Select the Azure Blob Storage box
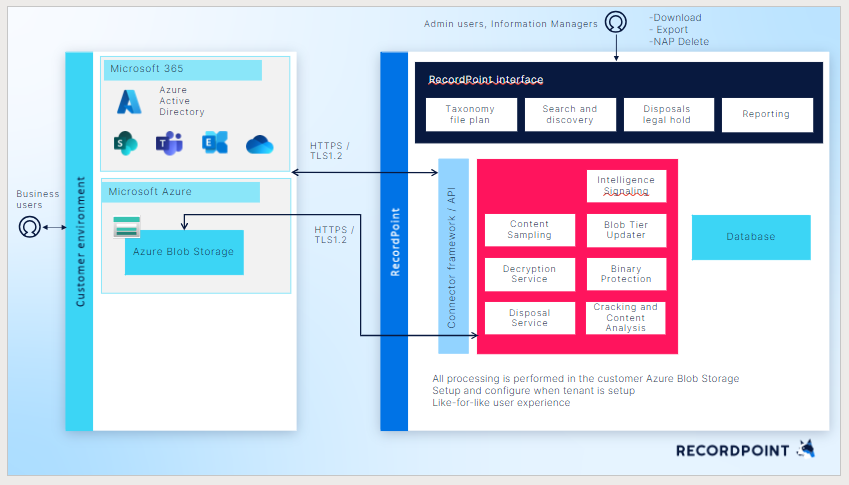This screenshot has height=485, width=849. point(184,252)
